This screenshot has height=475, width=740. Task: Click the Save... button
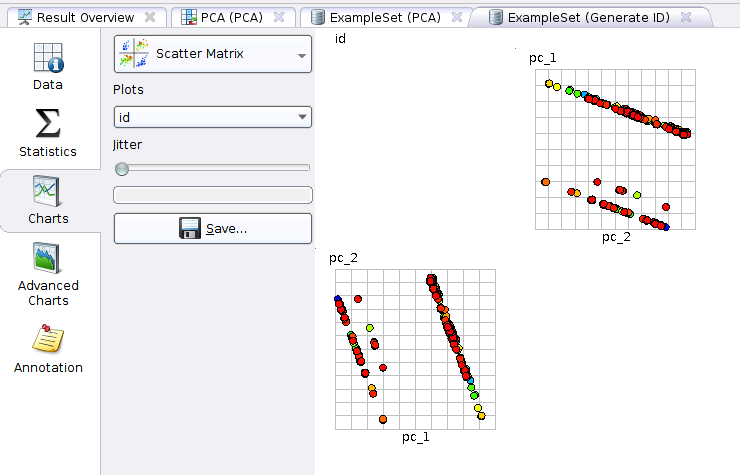(213, 229)
